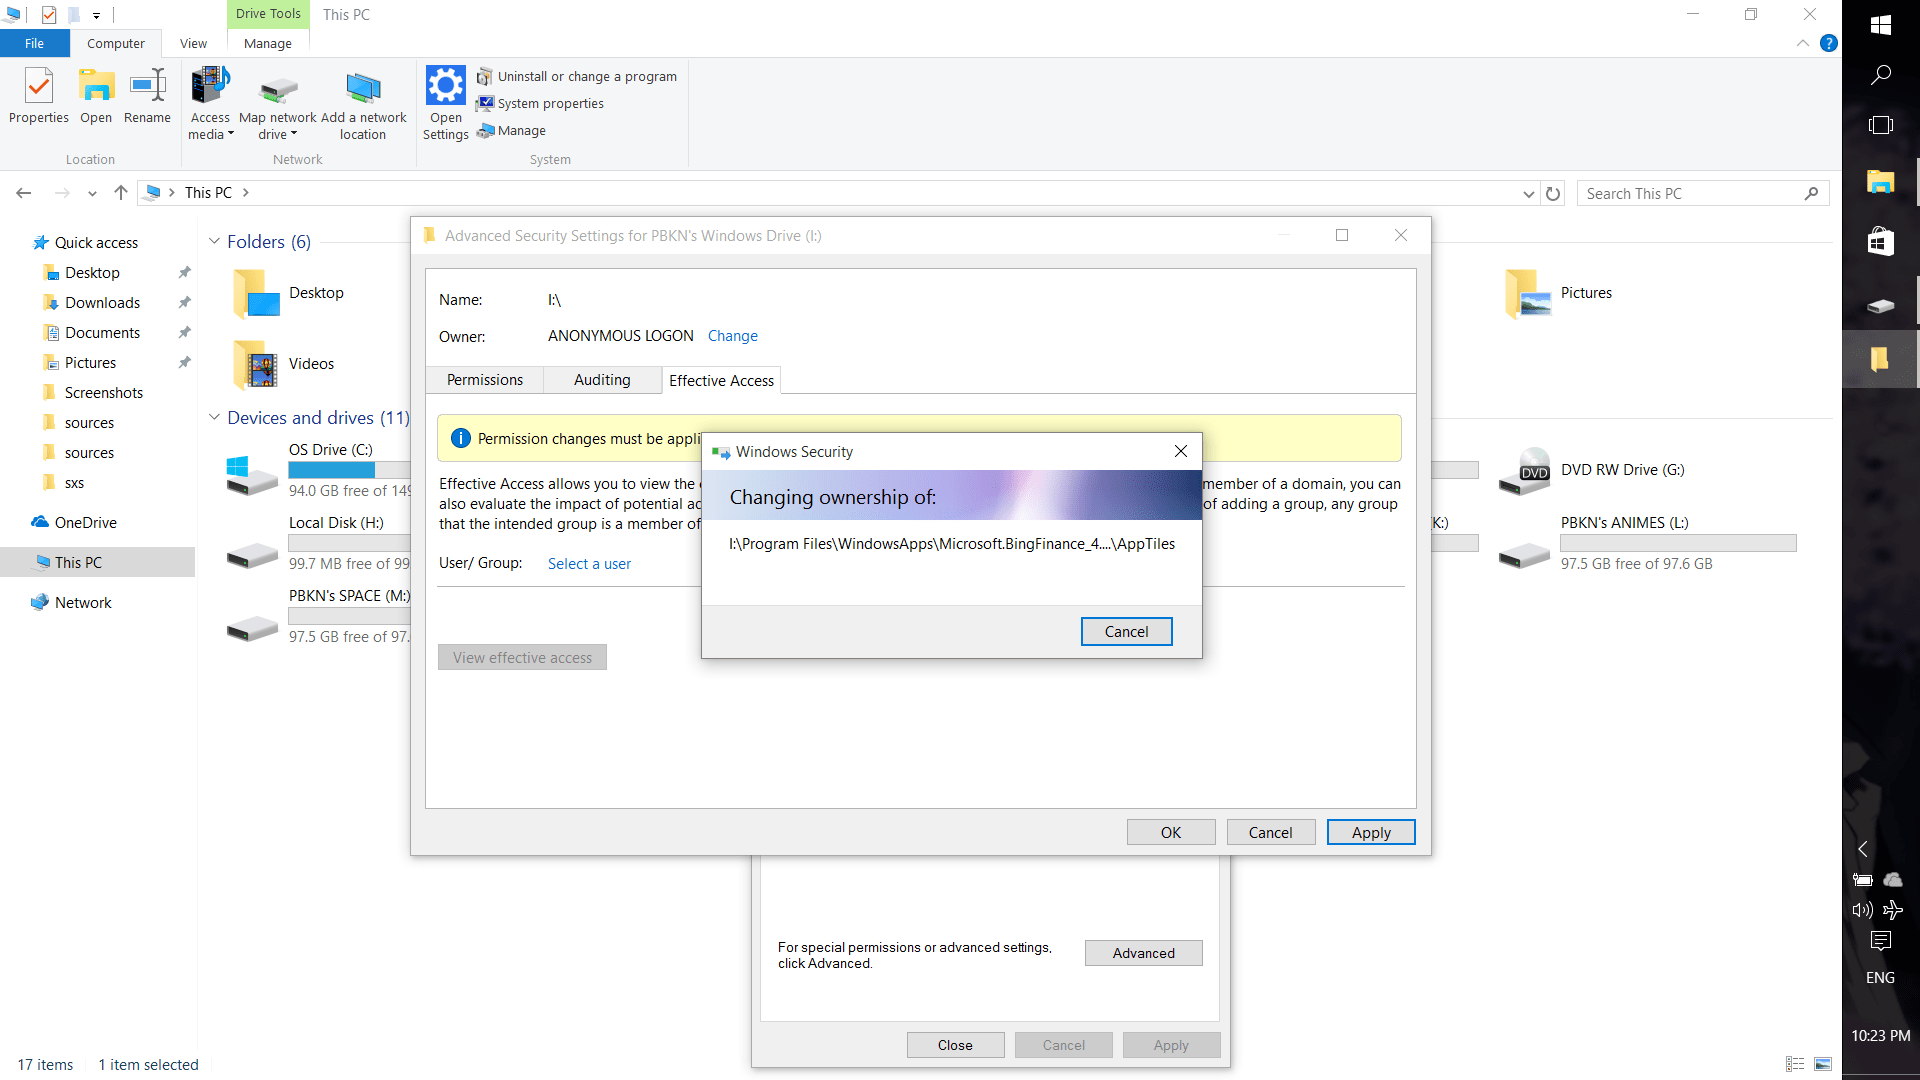Click the refresh button beside address bar
Screen dimensions: 1920x1080
click(1553, 194)
